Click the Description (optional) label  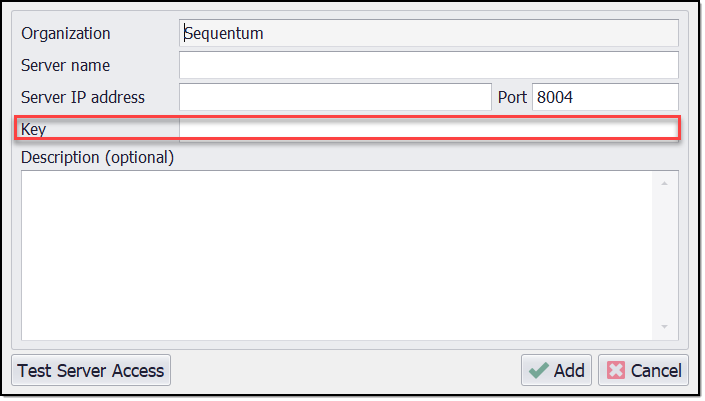(98, 157)
